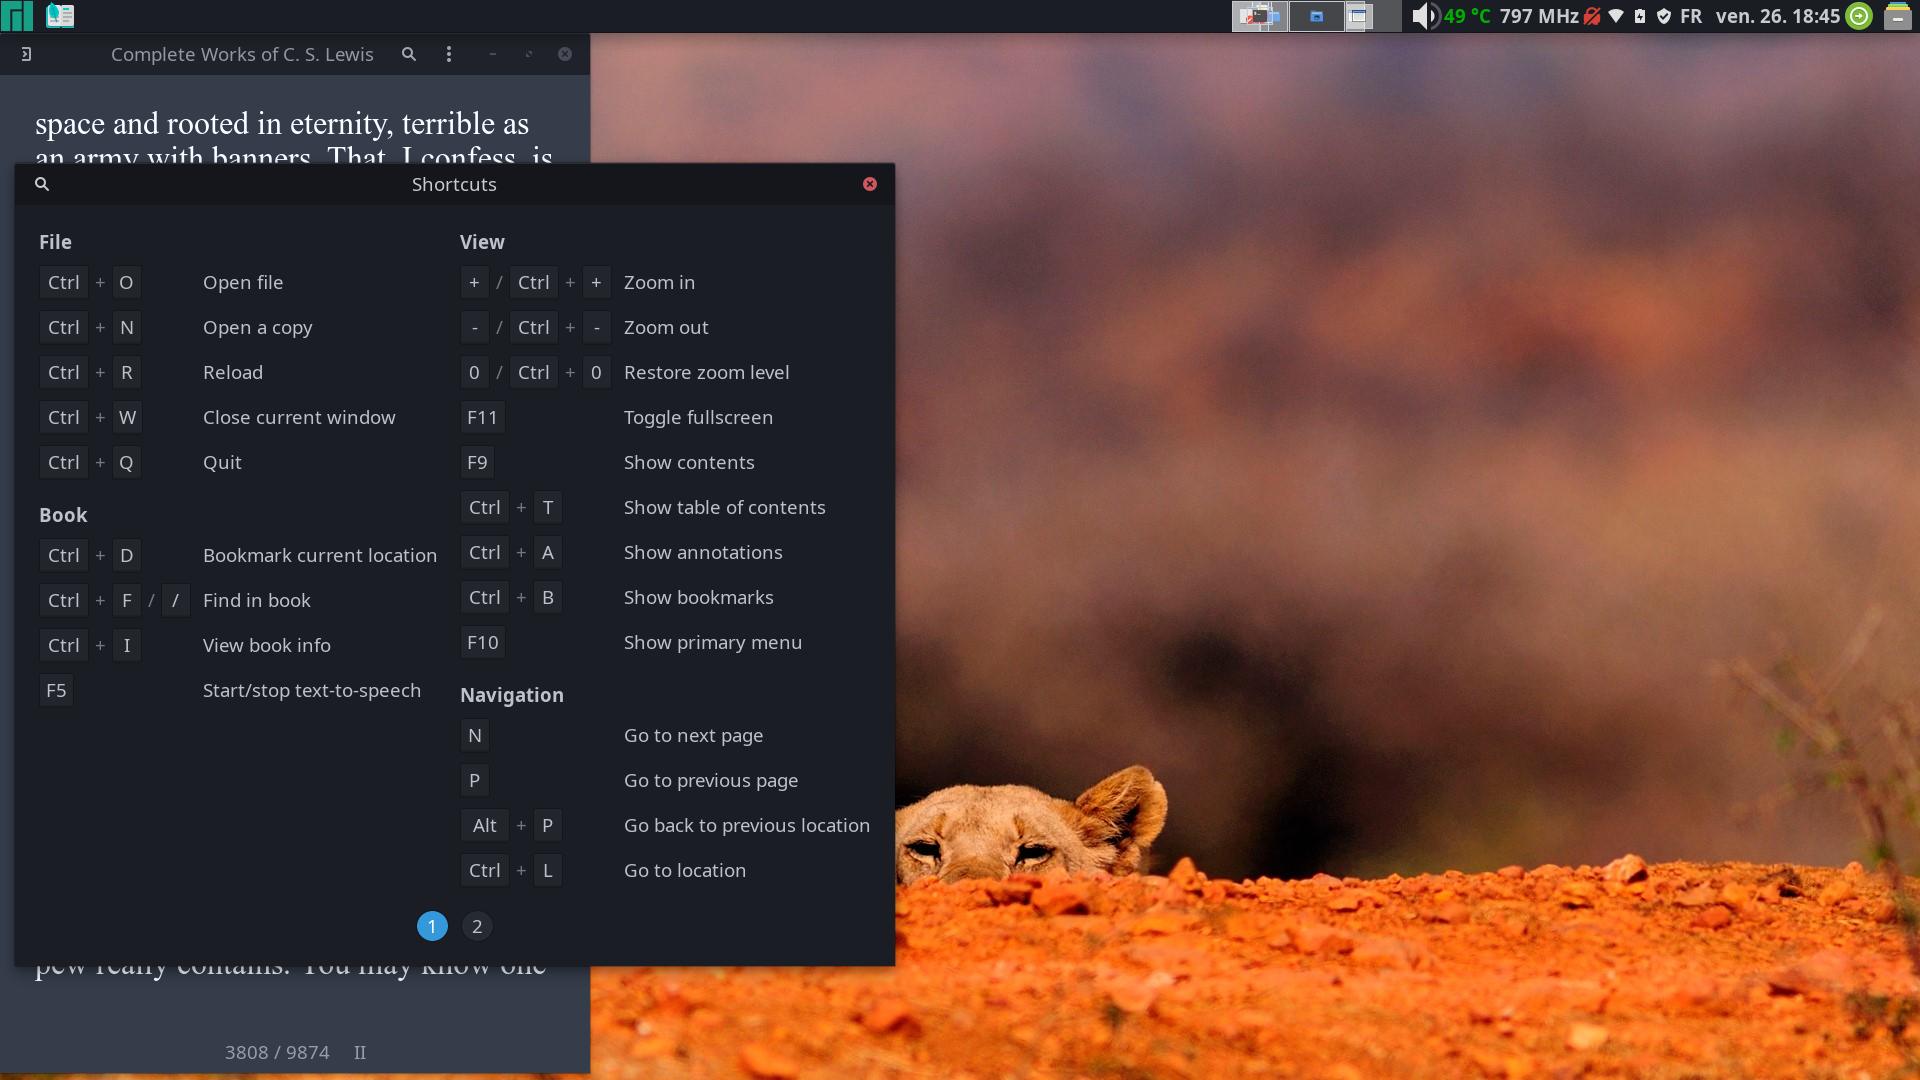Image resolution: width=1920 pixels, height=1080 pixels.
Task: Switch to shortcuts page 2
Action: [477, 927]
